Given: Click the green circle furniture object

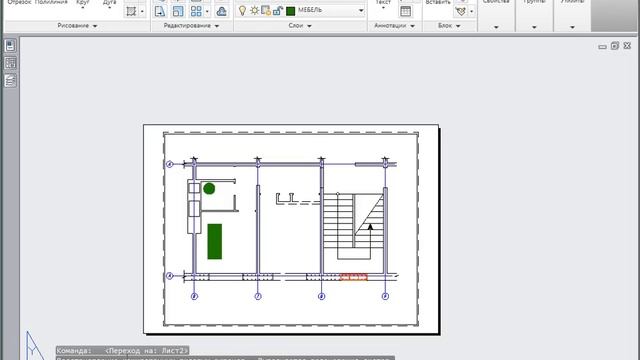Looking at the screenshot, I should coord(209,189).
